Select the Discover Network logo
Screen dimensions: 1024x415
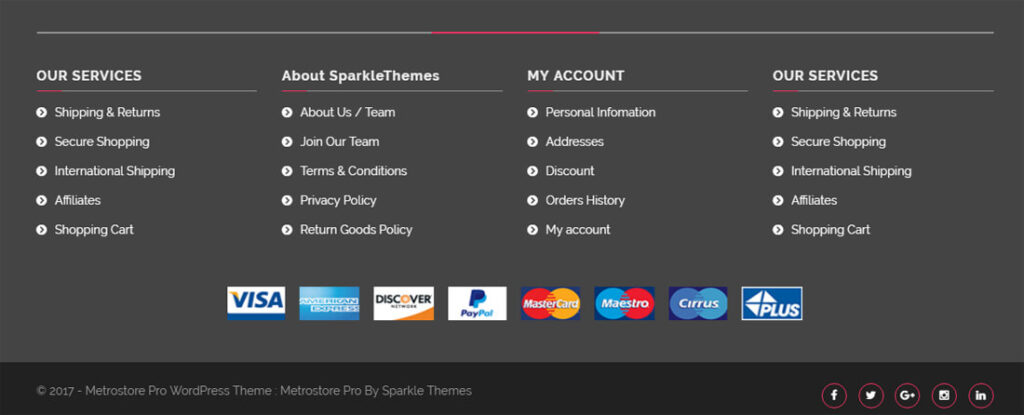click(403, 303)
